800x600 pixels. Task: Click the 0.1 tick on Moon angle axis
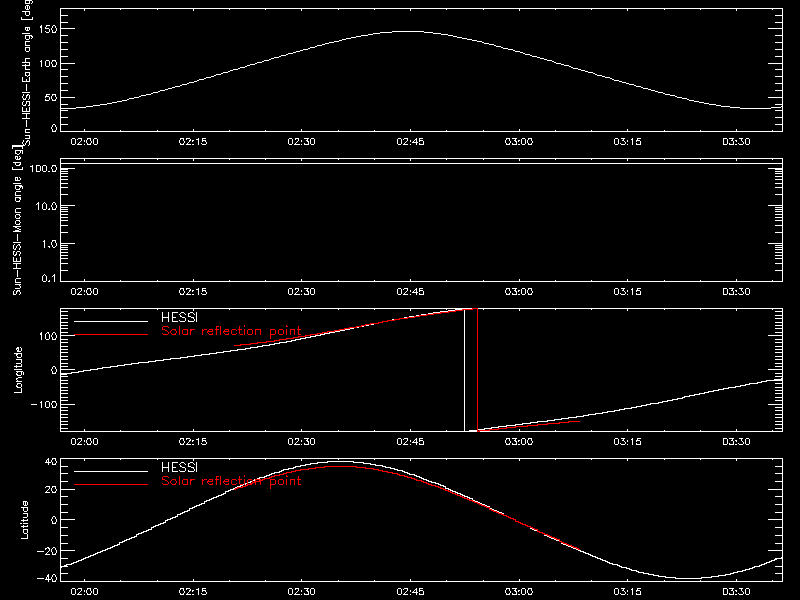[x=49, y=278]
